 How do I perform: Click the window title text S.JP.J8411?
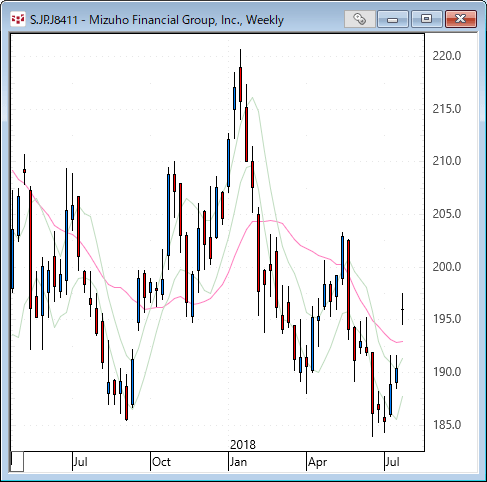coord(54,20)
